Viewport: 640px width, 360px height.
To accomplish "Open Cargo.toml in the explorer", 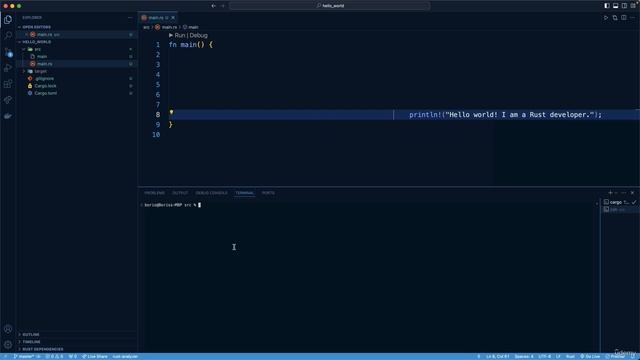I will tap(46, 93).
